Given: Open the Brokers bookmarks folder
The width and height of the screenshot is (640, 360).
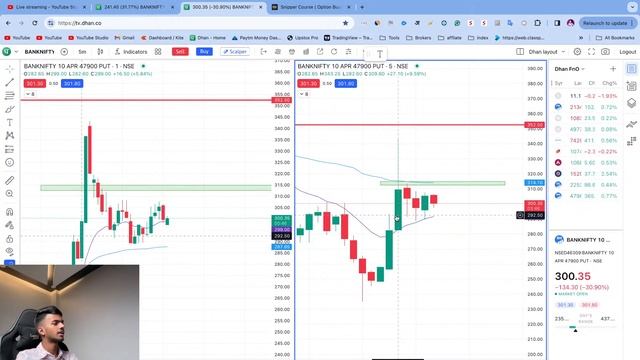Looking at the screenshot, I should (x=419, y=38).
